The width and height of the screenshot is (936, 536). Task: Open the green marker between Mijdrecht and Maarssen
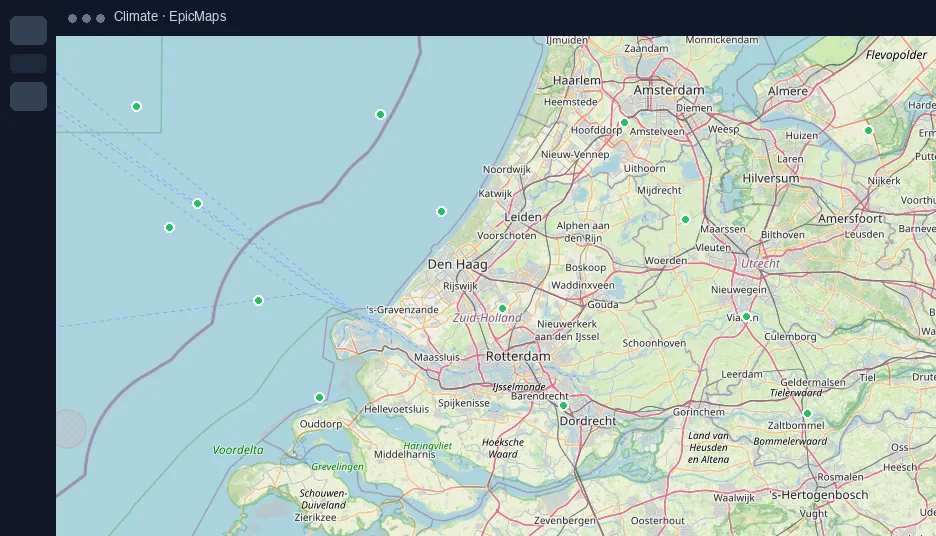coord(685,220)
